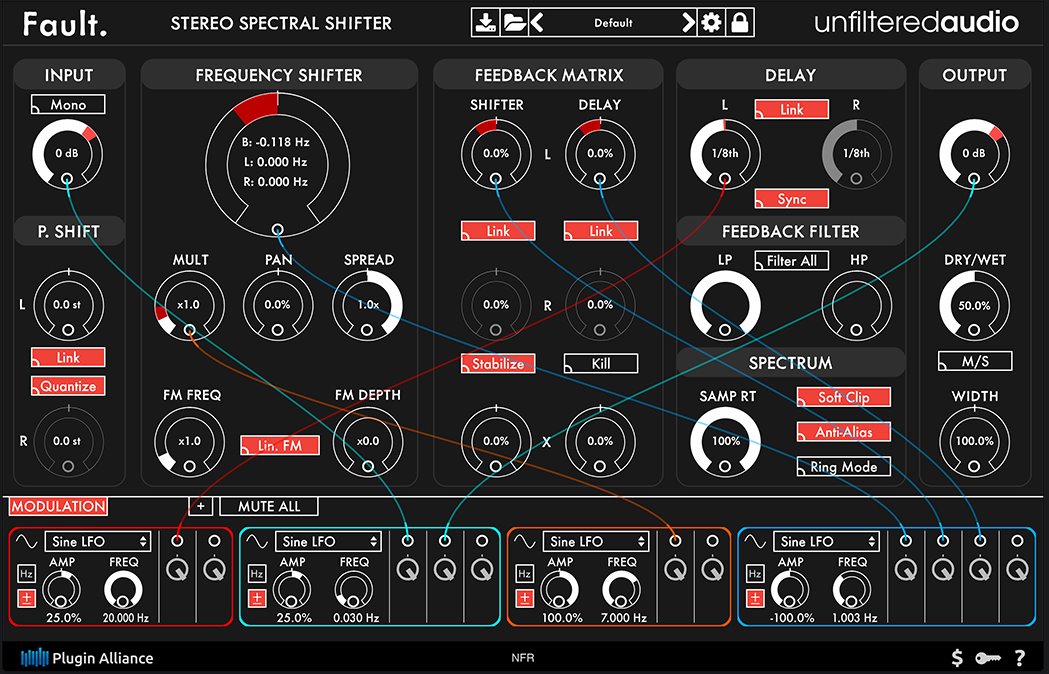This screenshot has width=1049, height=674.
Task: Toggle Hz button on cyan LFO module
Action: [x=257, y=574]
